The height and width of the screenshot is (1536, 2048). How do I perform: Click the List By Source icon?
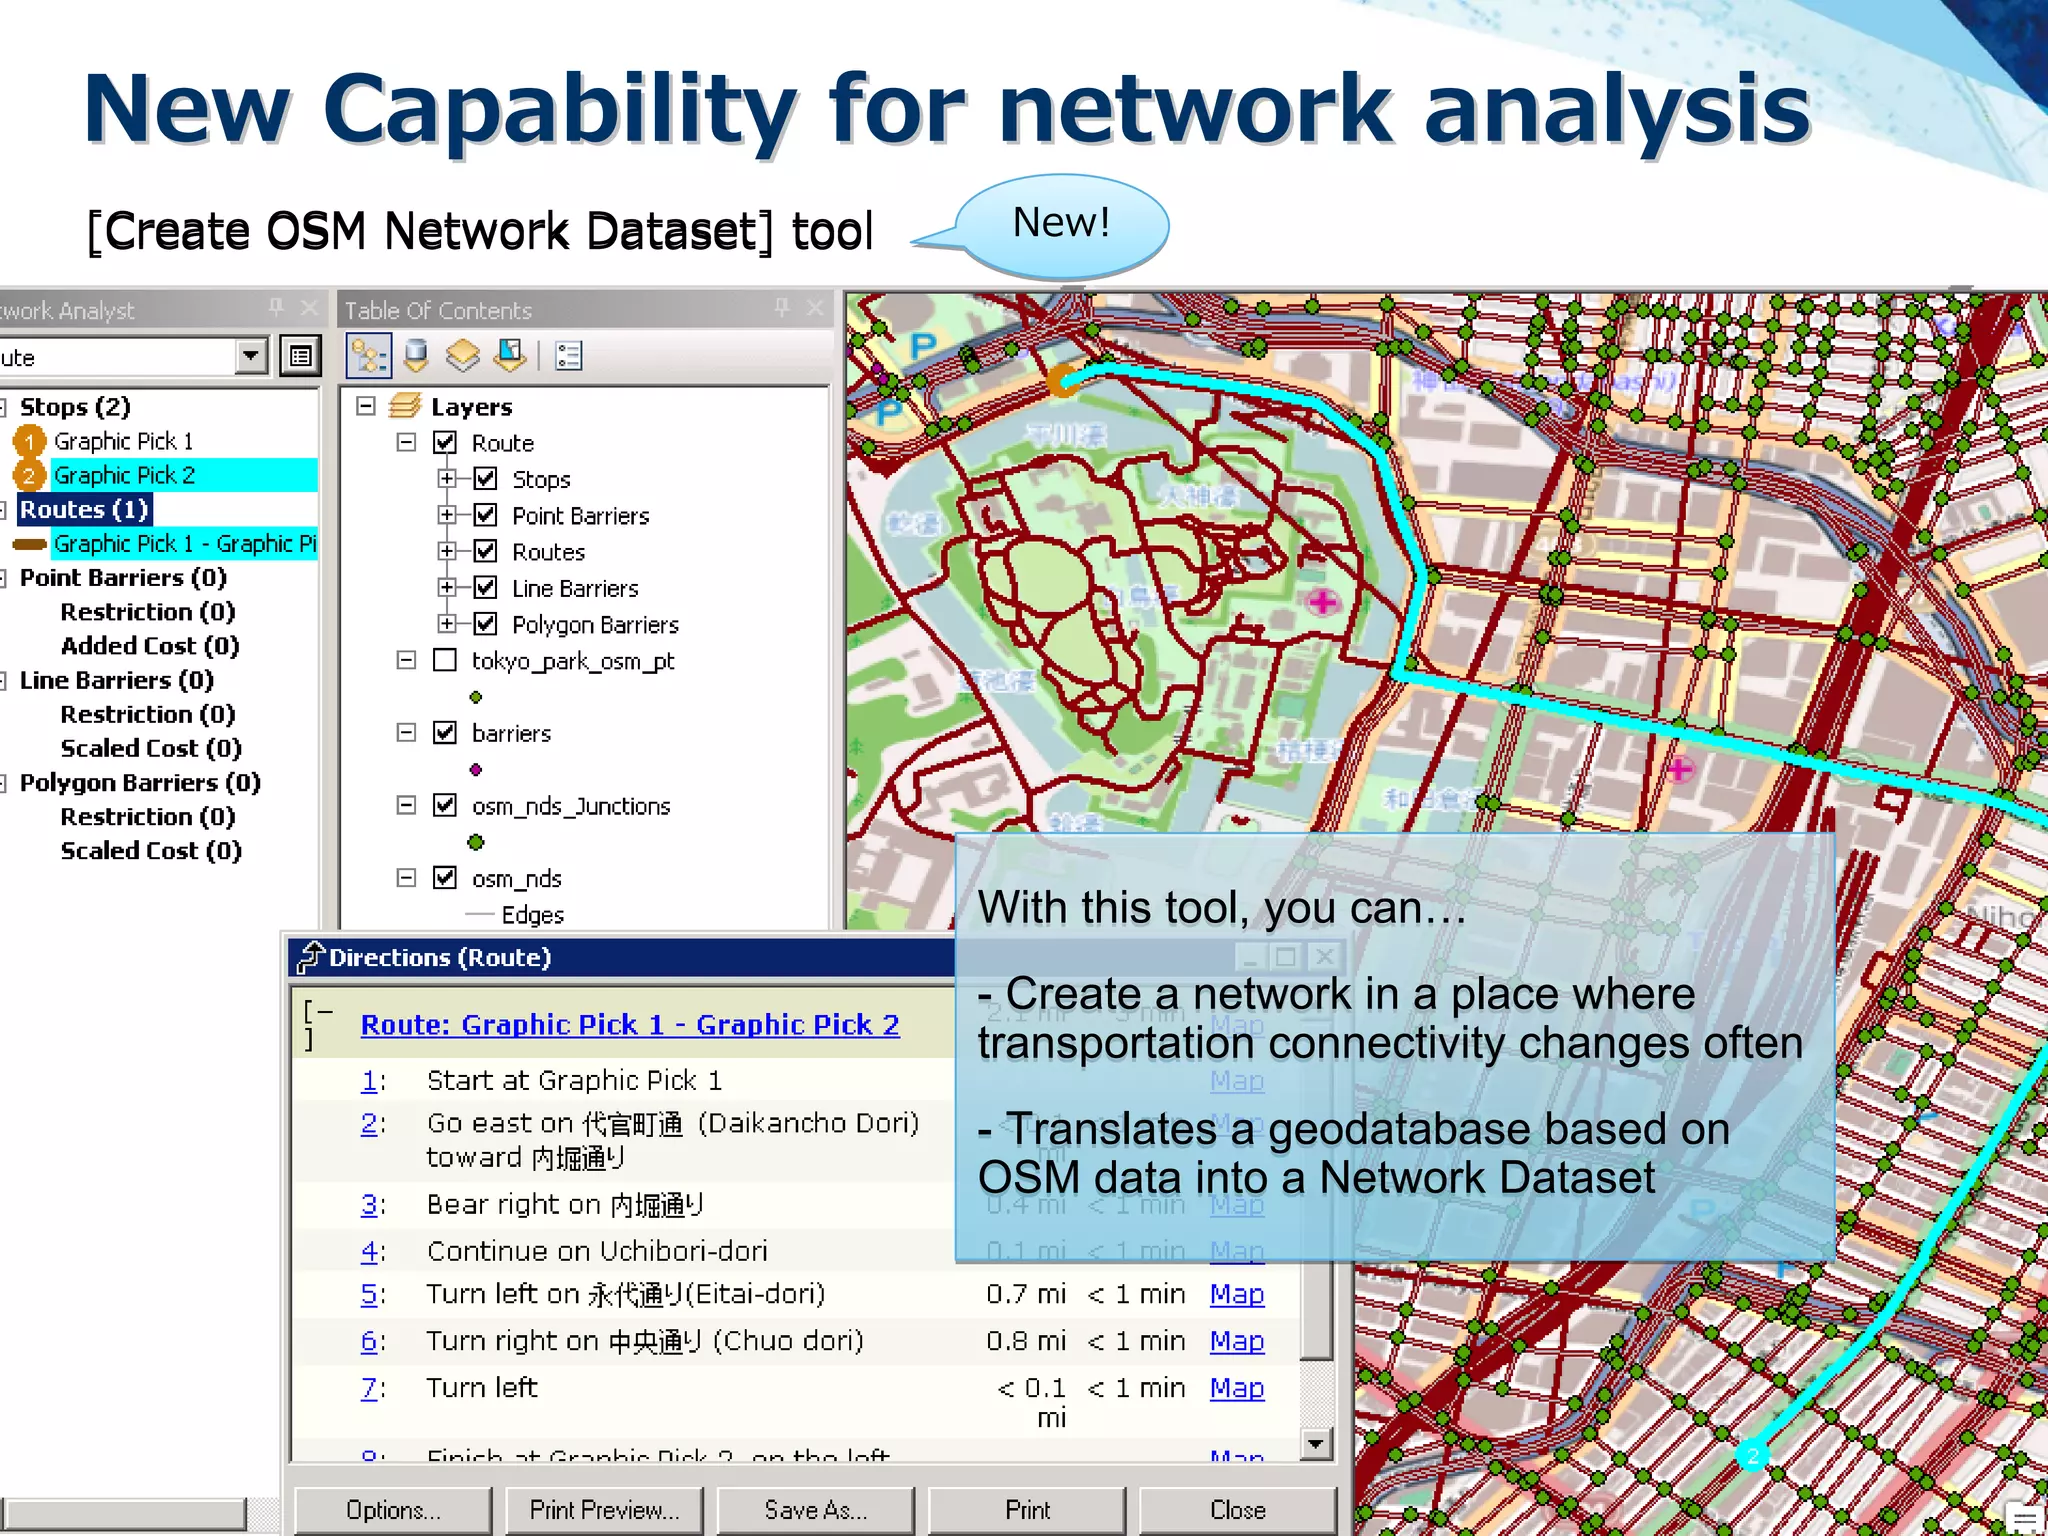tap(416, 355)
